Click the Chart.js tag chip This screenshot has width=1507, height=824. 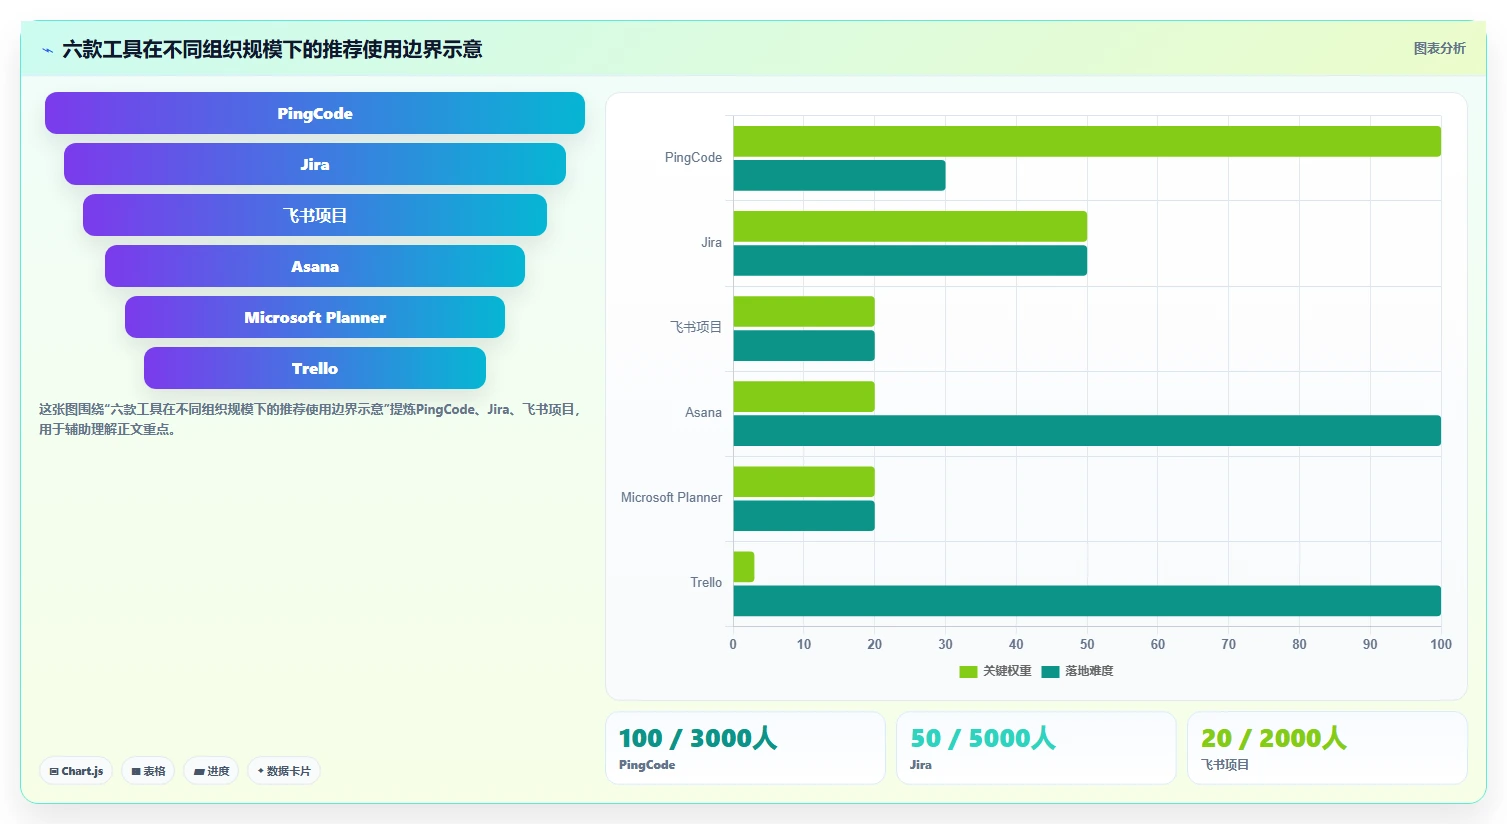[x=76, y=771]
